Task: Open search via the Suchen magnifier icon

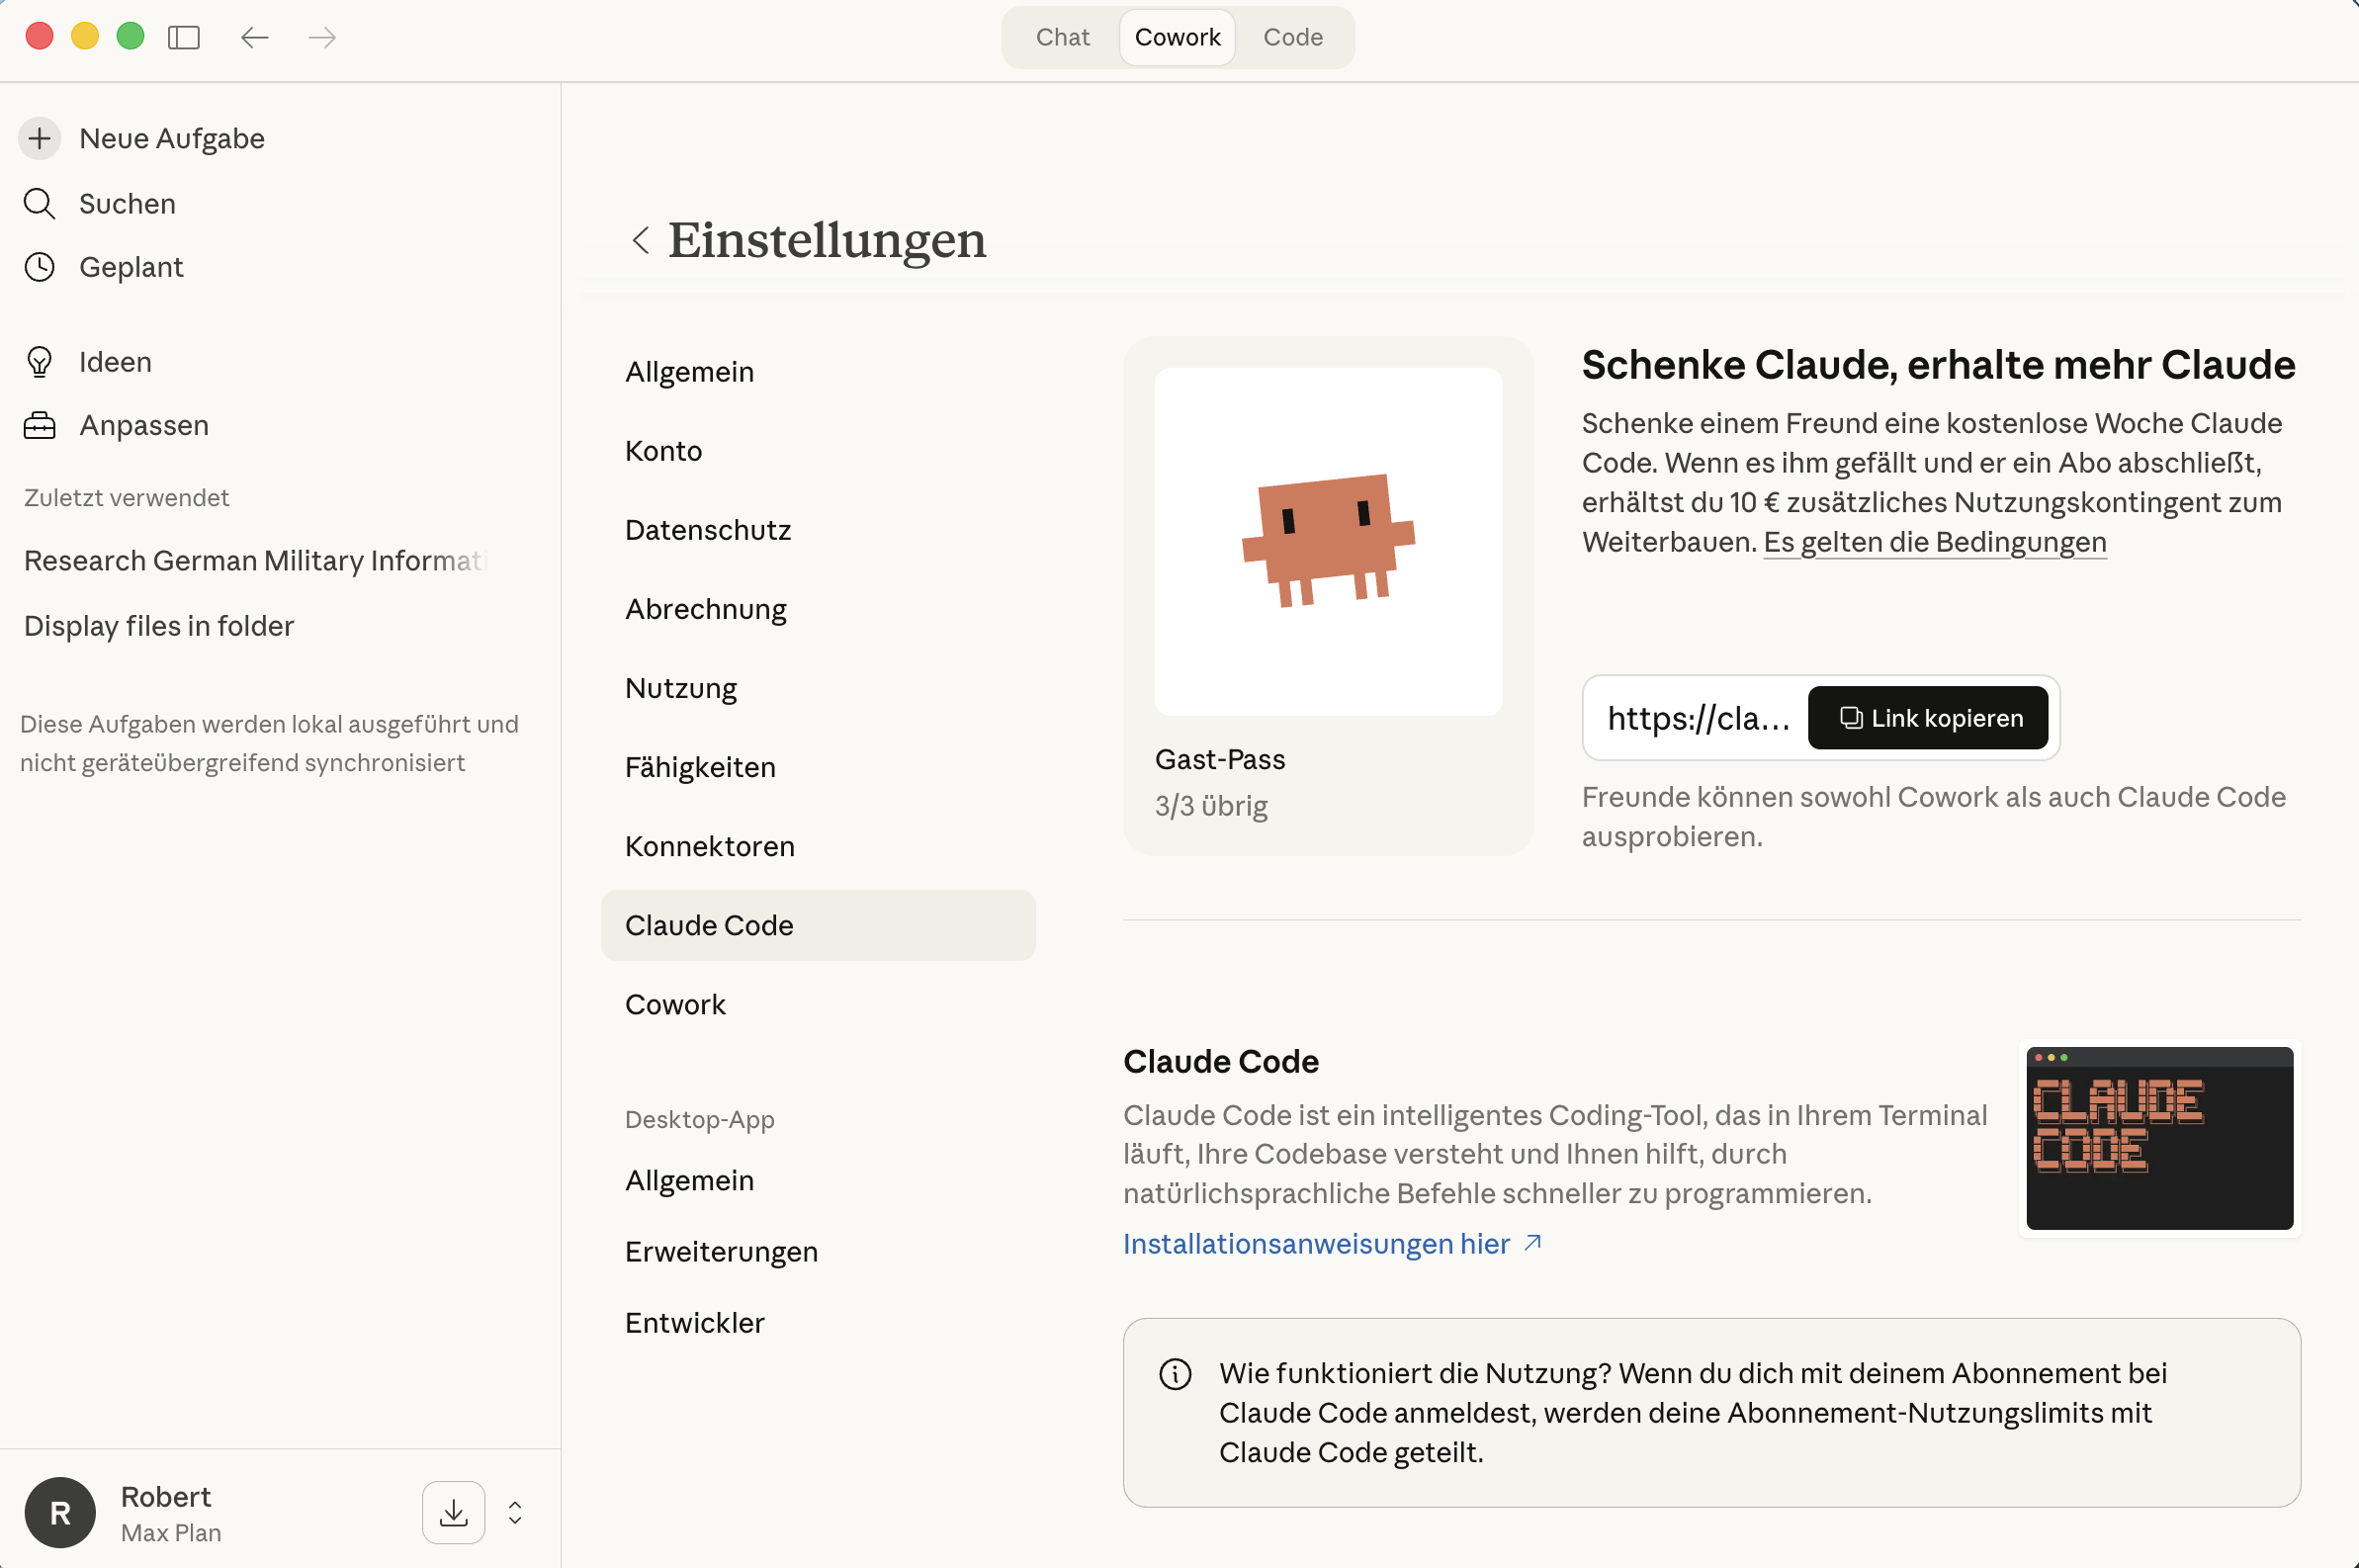Action: point(40,203)
